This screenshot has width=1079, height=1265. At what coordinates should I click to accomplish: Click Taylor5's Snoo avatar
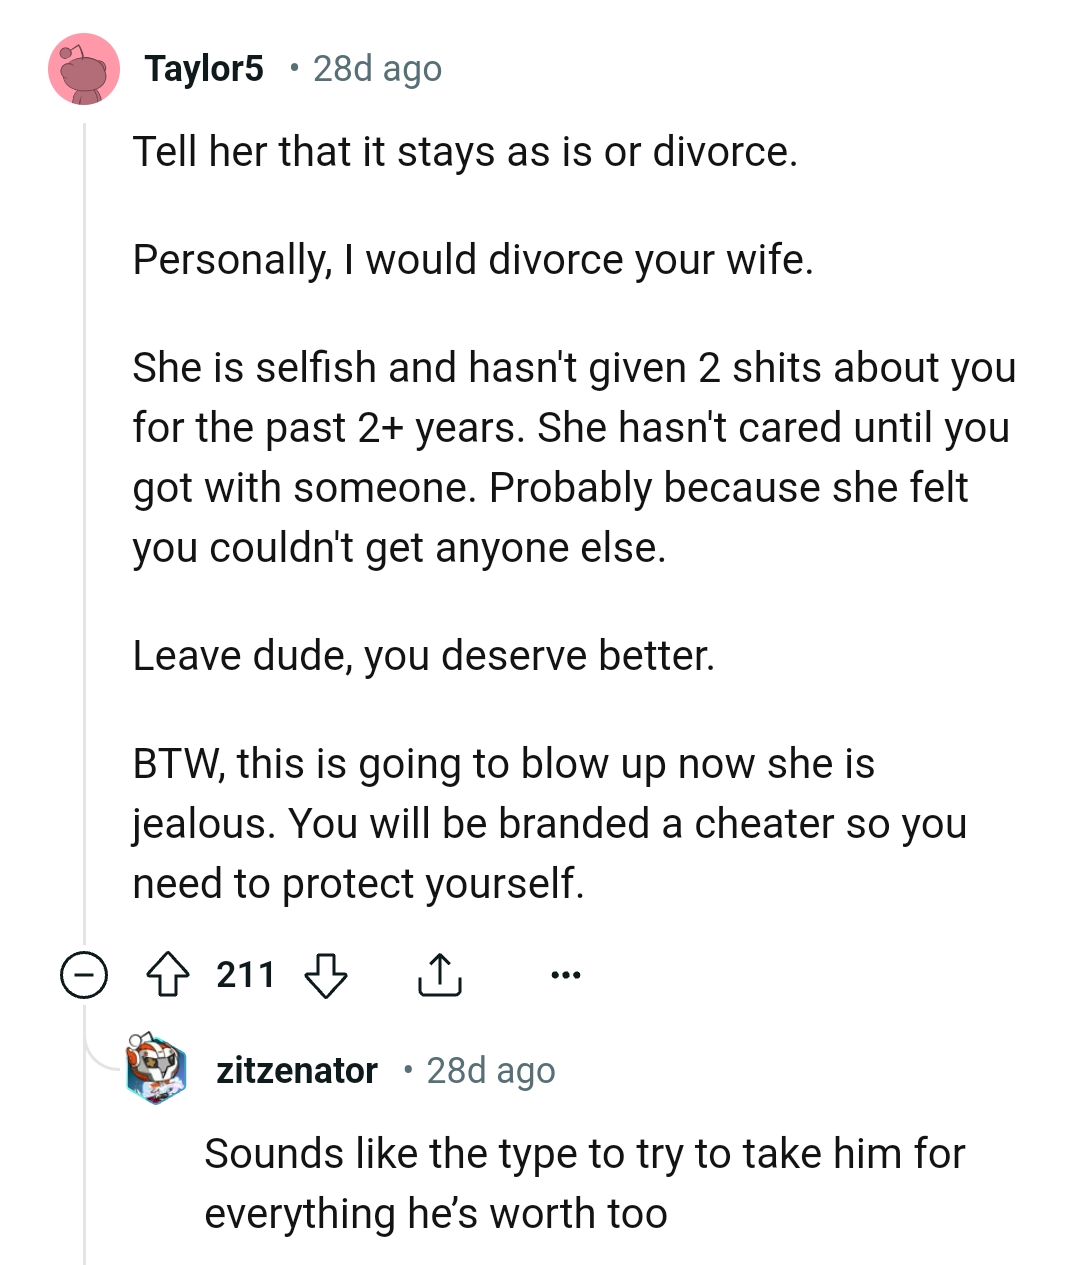click(x=85, y=68)
